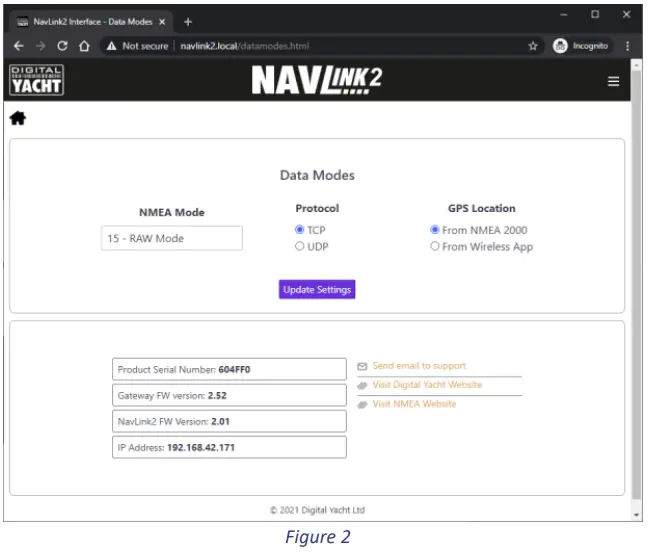Open the NMEA Mode dropdown

point(172,238)
